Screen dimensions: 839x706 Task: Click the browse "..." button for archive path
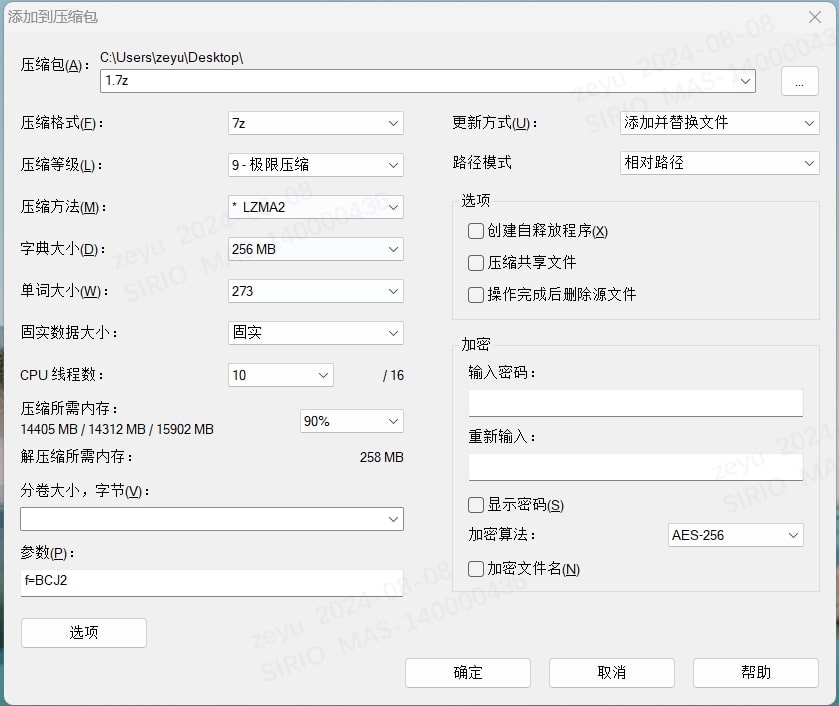tap(799, 82)
